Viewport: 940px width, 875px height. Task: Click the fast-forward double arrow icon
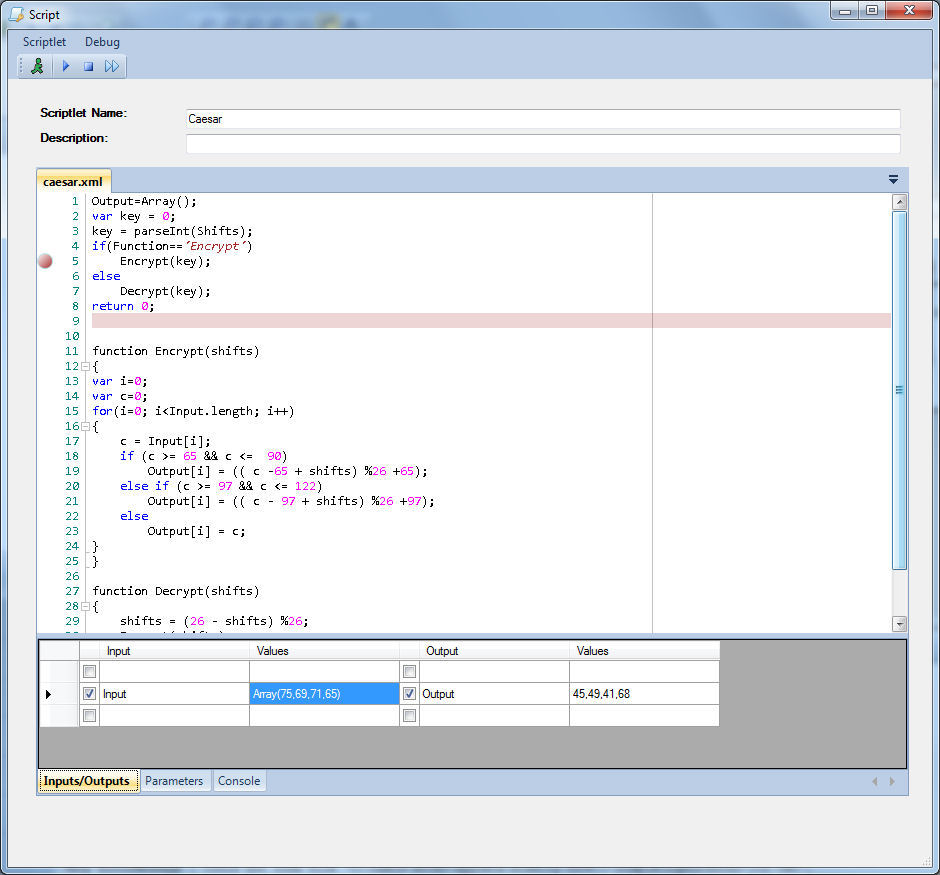(x=112, y=66)
